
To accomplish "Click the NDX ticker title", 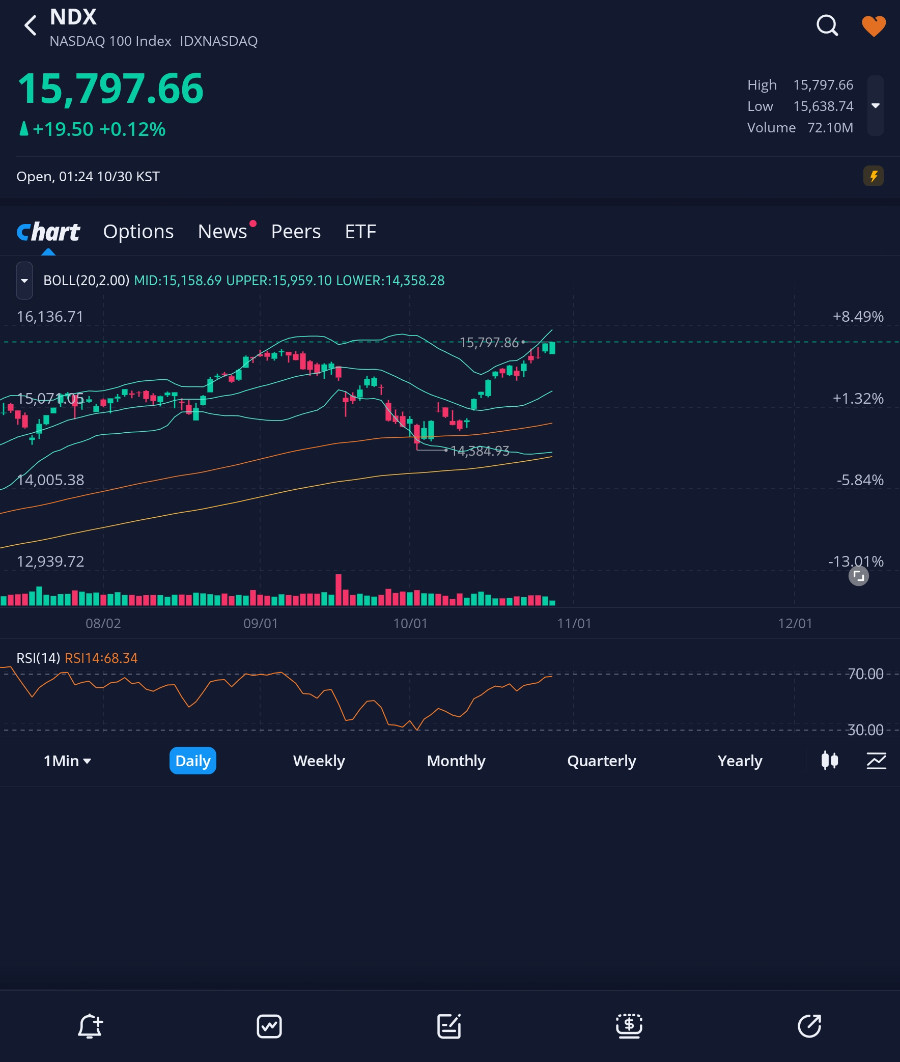I will [x=73, y=17].
